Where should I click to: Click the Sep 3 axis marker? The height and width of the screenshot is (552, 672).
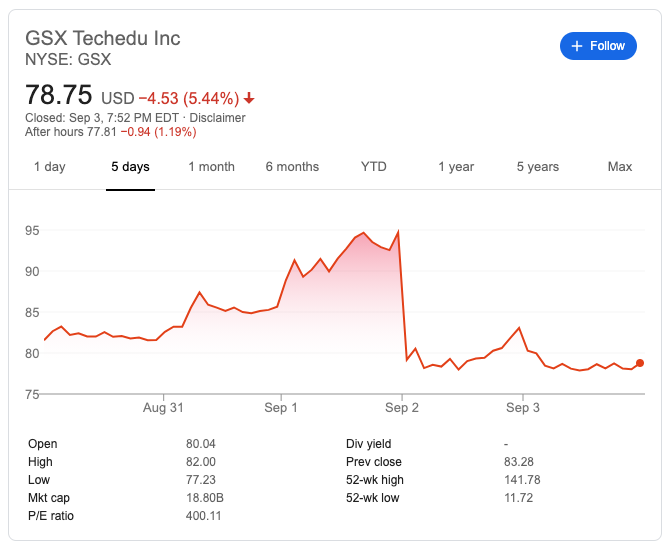523,408
